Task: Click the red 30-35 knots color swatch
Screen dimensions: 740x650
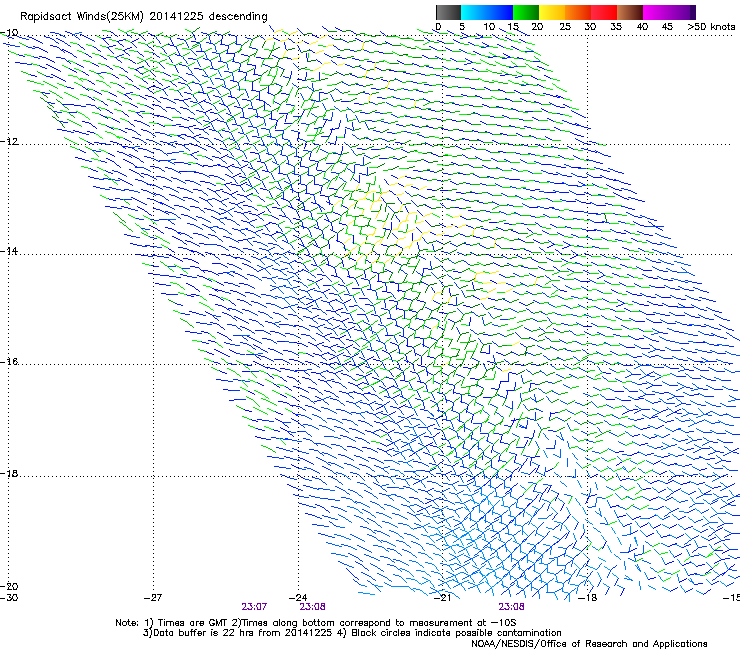Action: click(604, 12)
